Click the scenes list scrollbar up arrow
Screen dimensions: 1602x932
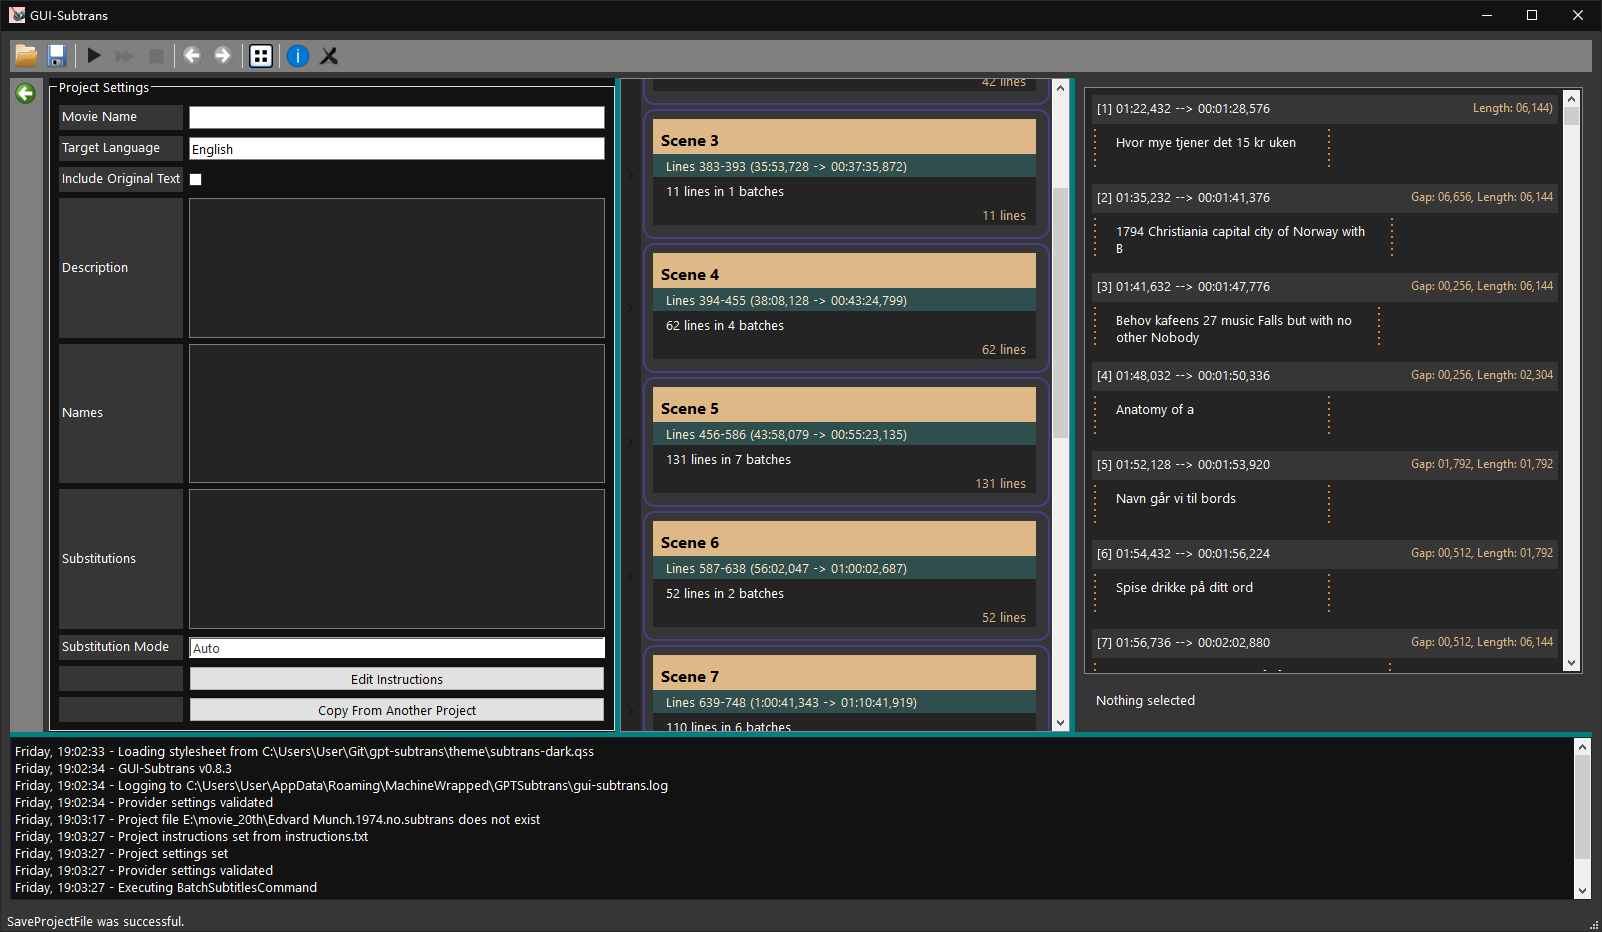point(1060,88)
